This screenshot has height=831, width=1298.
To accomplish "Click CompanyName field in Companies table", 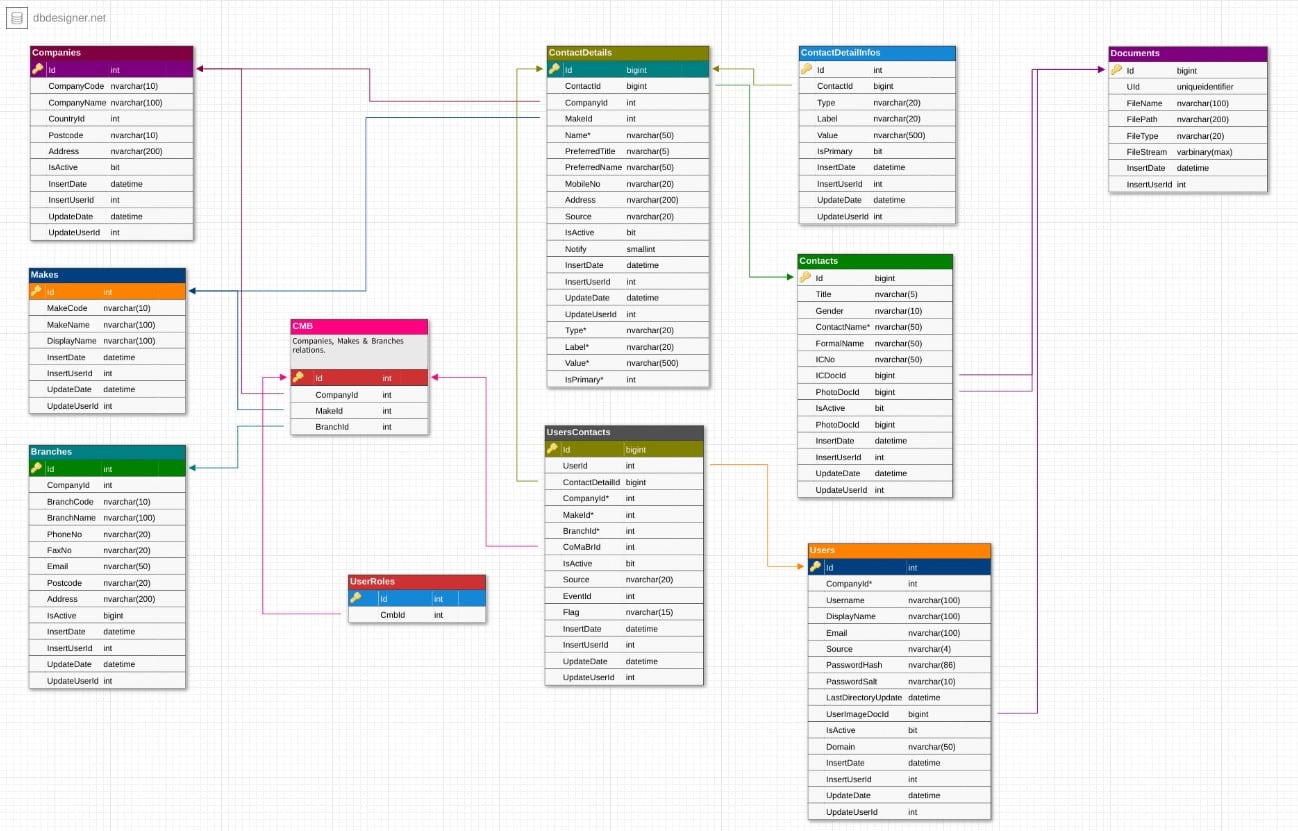I will (111, 103).
